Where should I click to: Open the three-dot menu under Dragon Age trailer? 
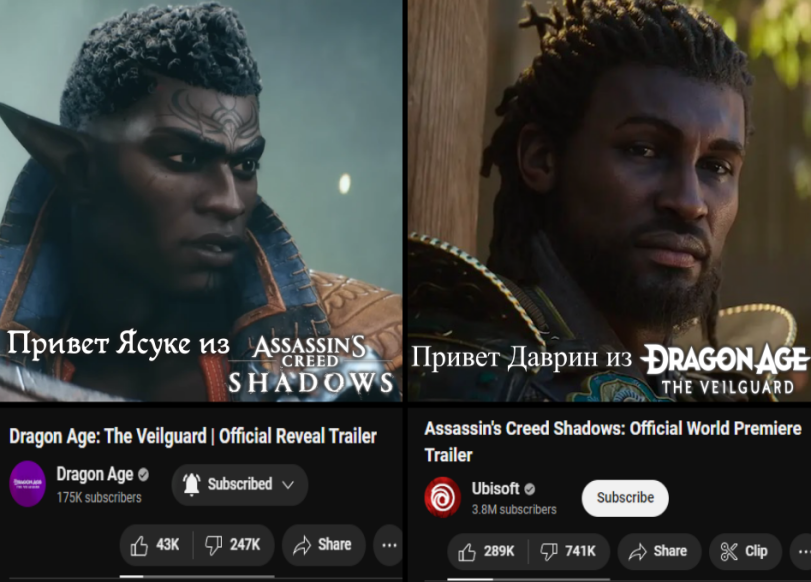[389, 545]
